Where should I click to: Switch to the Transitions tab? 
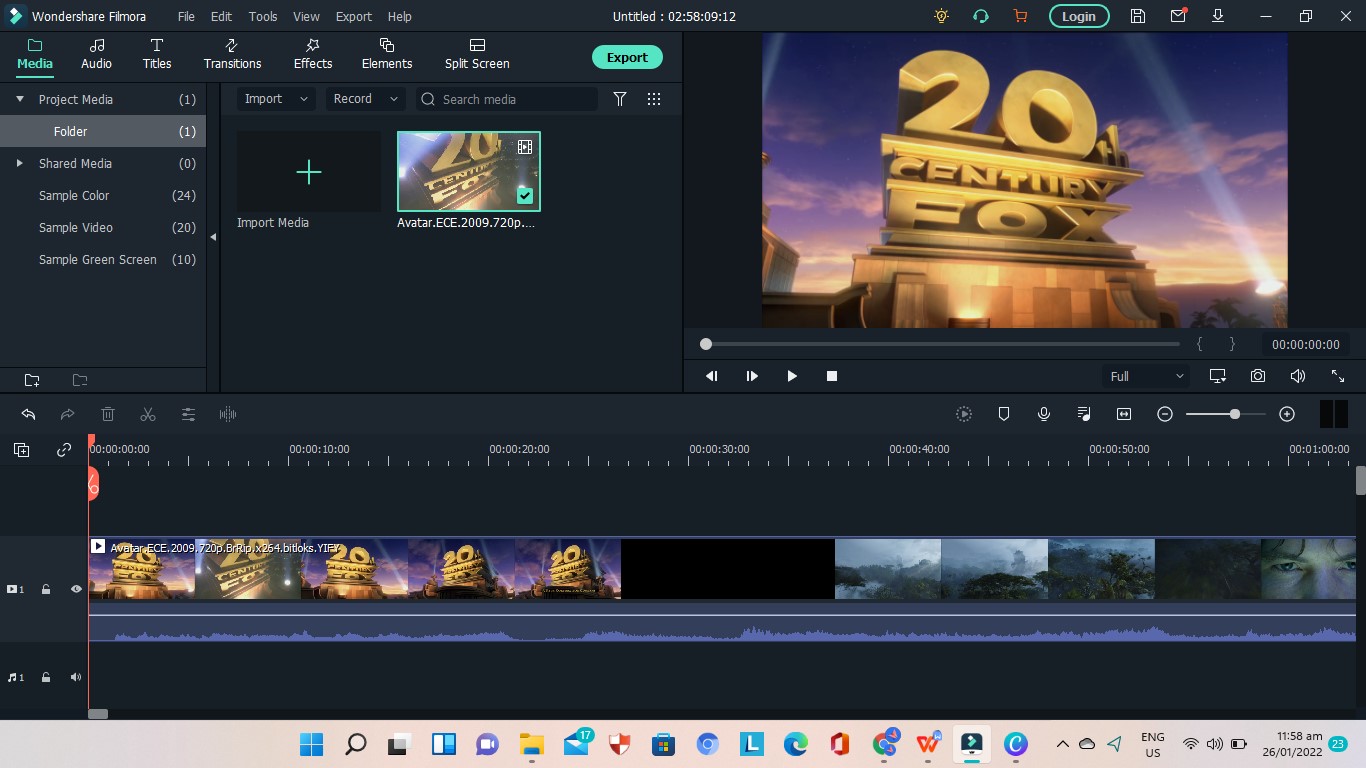coord(232,54)
